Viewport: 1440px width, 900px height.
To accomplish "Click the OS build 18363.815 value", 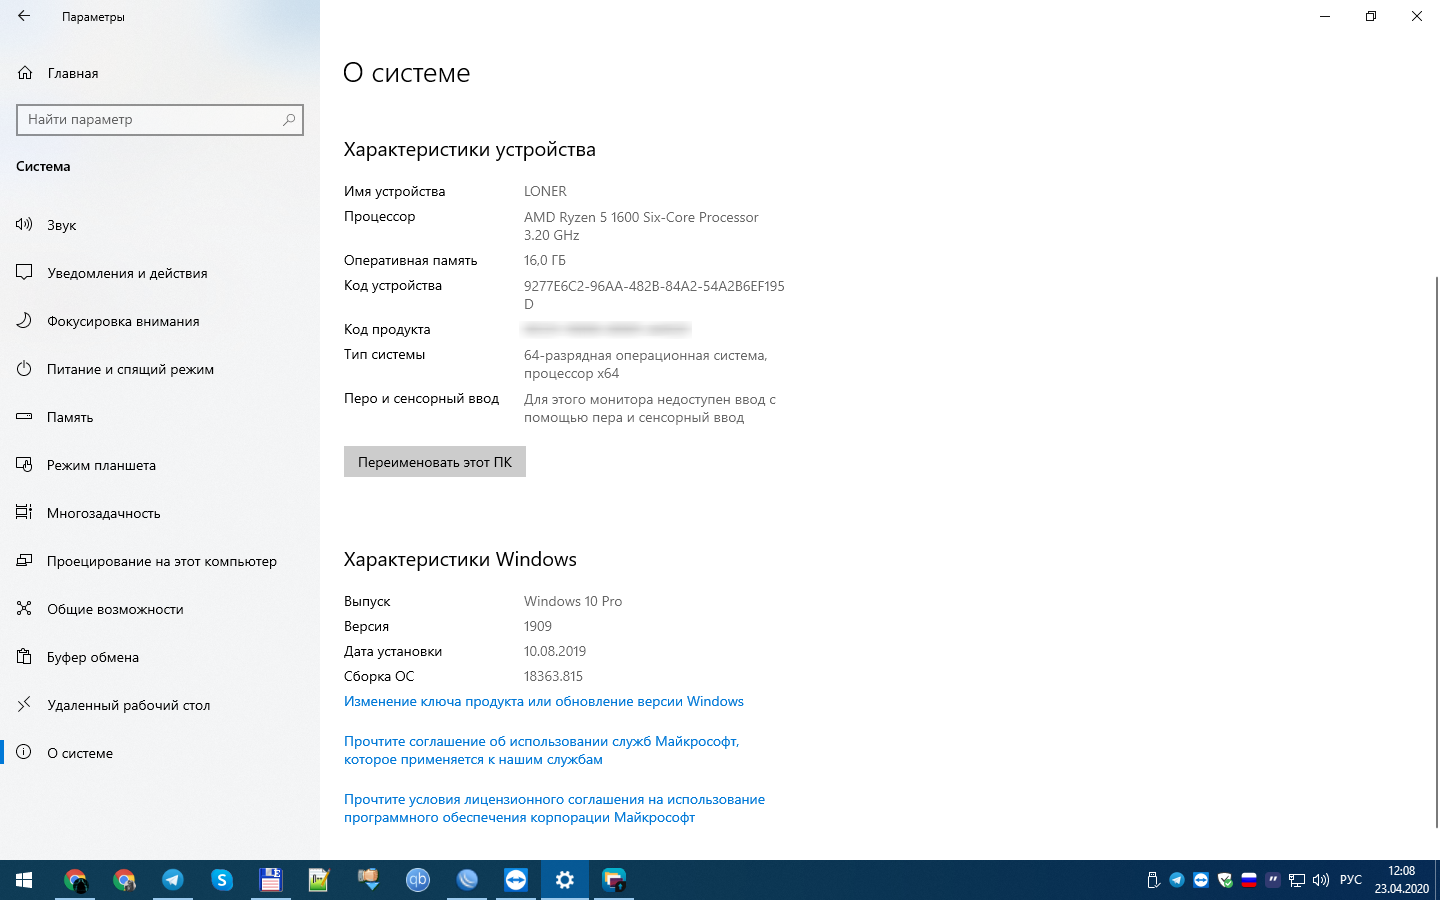I will click(x=553, y=676).
